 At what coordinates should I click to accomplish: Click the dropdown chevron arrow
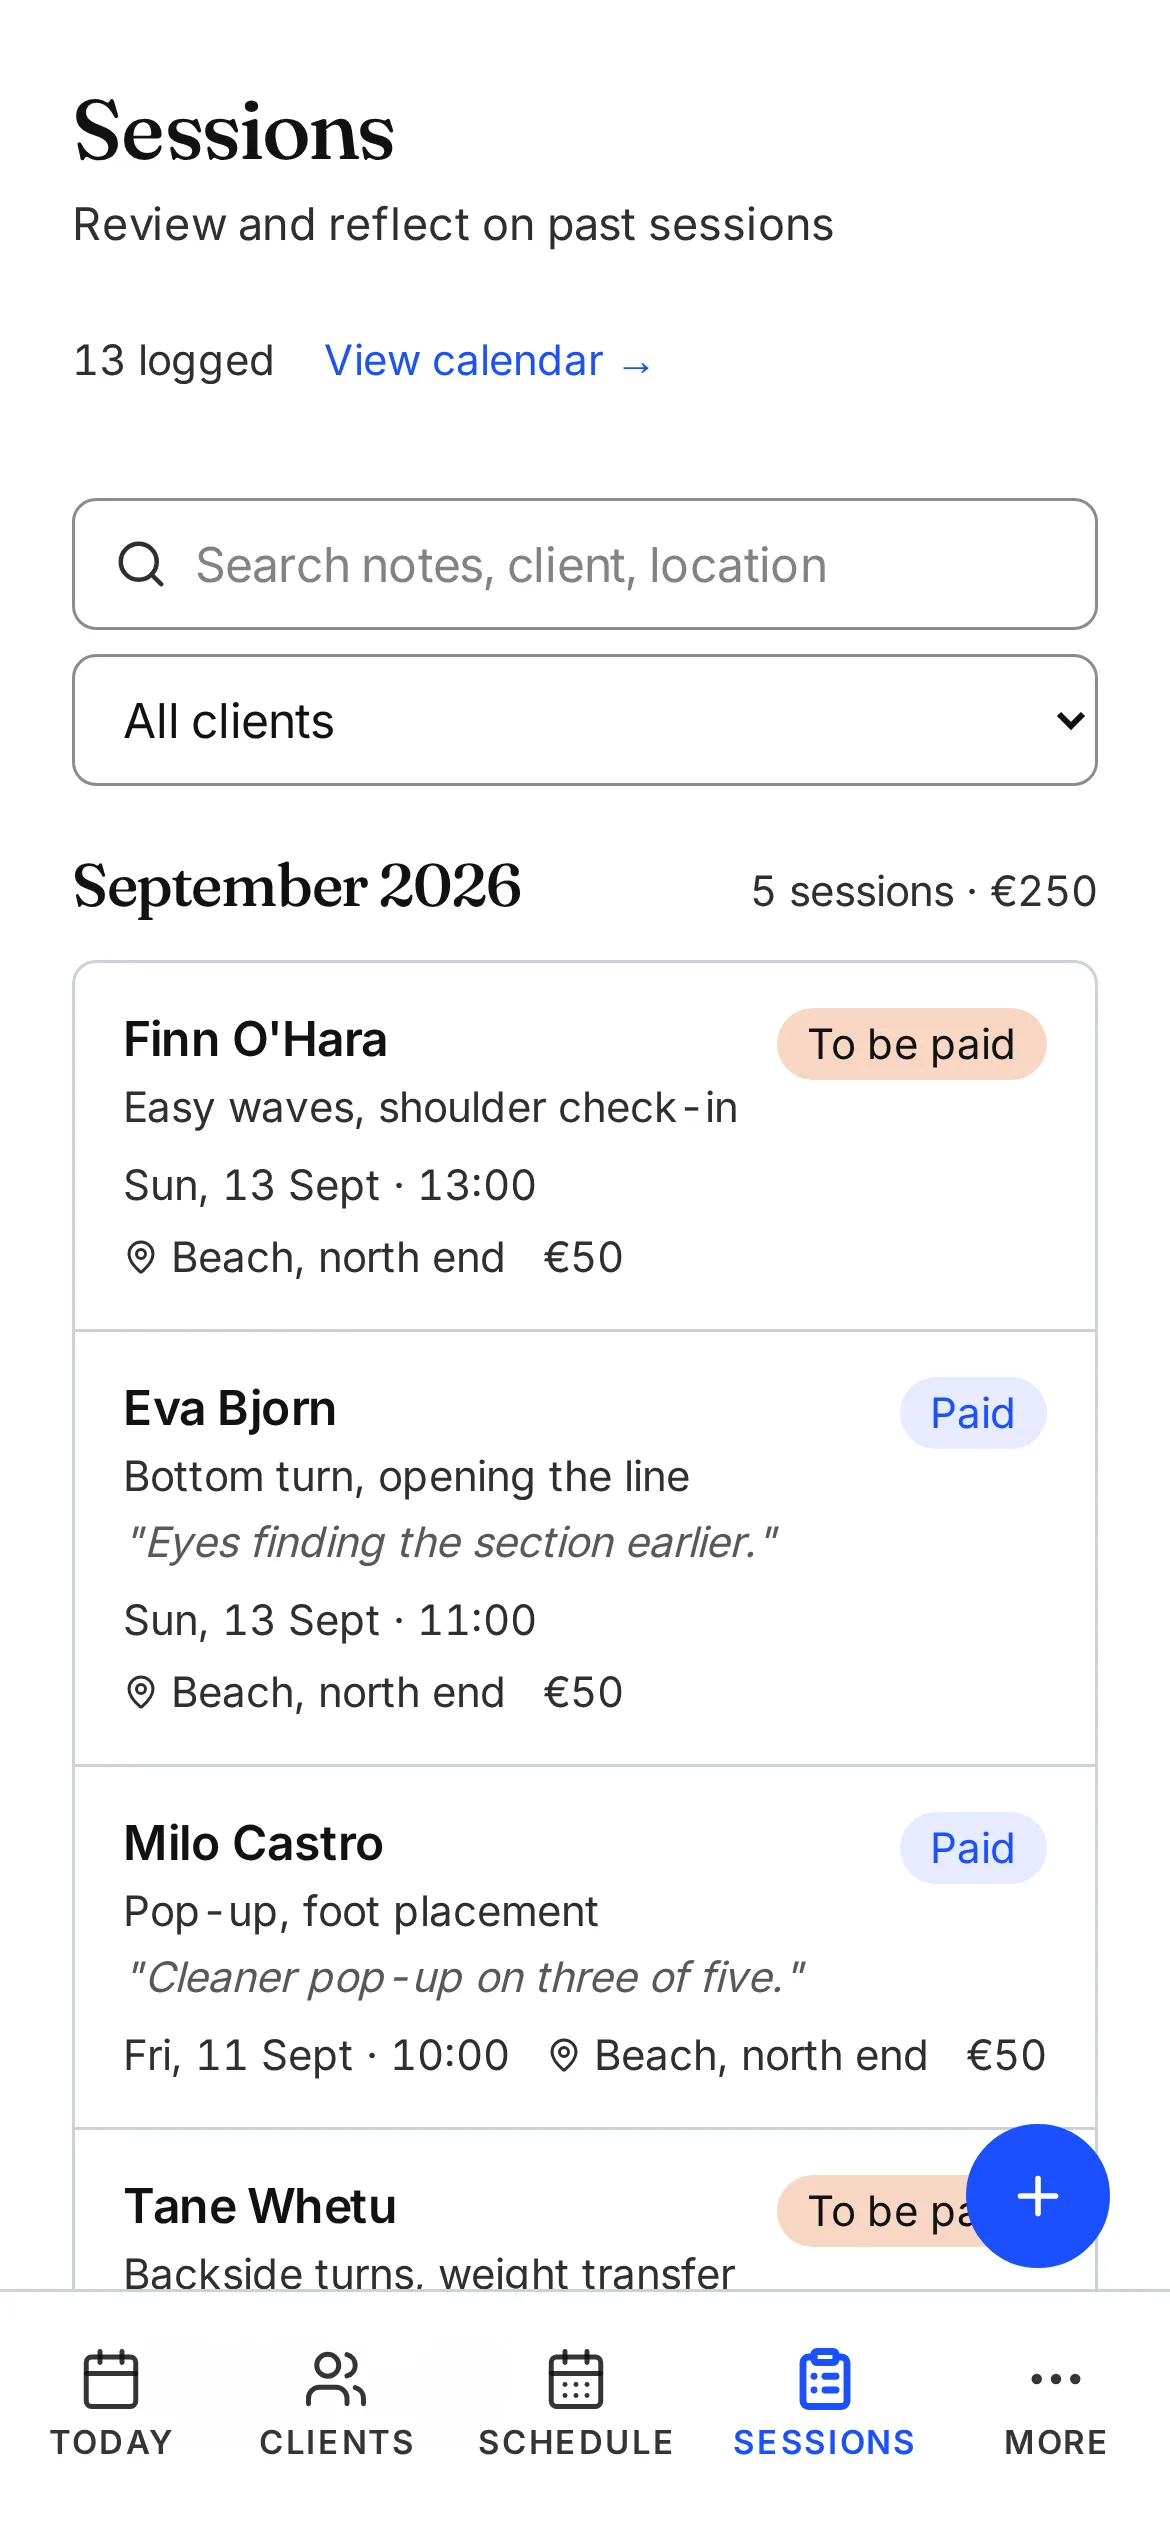1070,720
